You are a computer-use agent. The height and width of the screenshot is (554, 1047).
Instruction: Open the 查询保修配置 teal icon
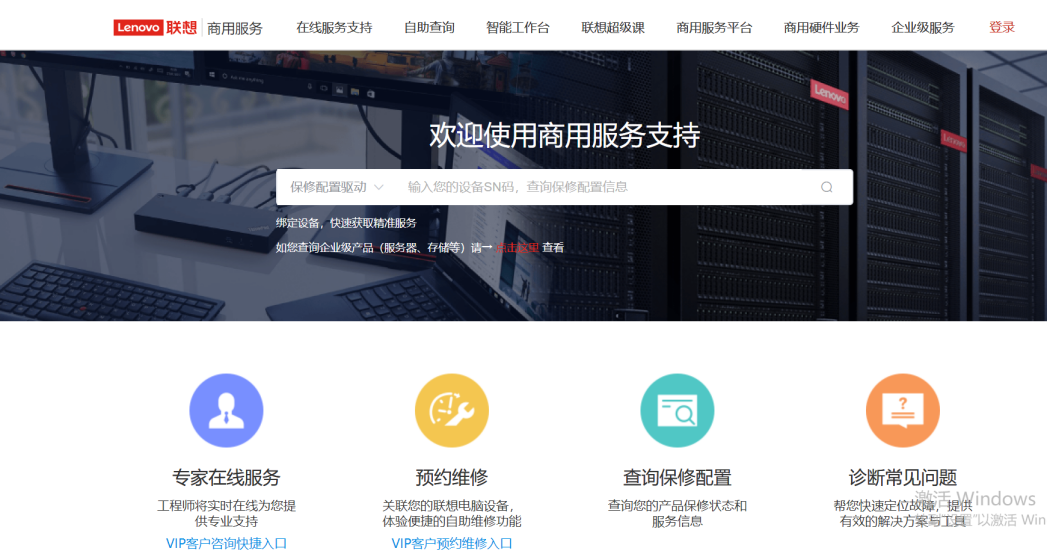coord(677,410)
